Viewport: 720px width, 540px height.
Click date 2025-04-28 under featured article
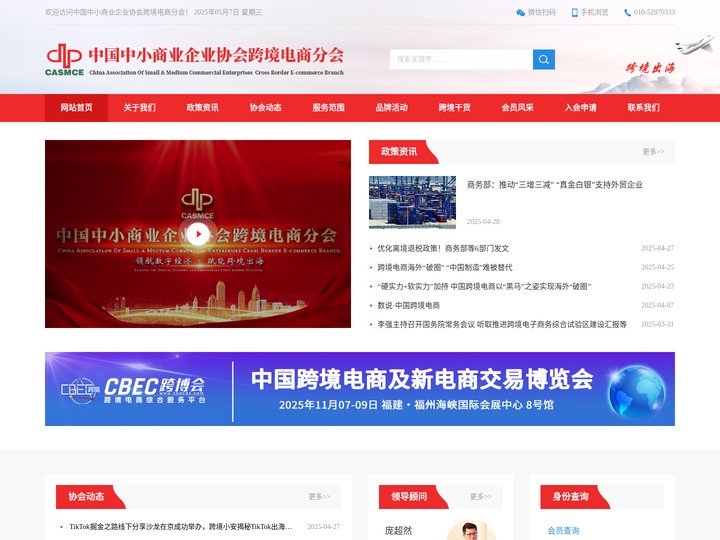pyautogui.click(x=483, y=221)
